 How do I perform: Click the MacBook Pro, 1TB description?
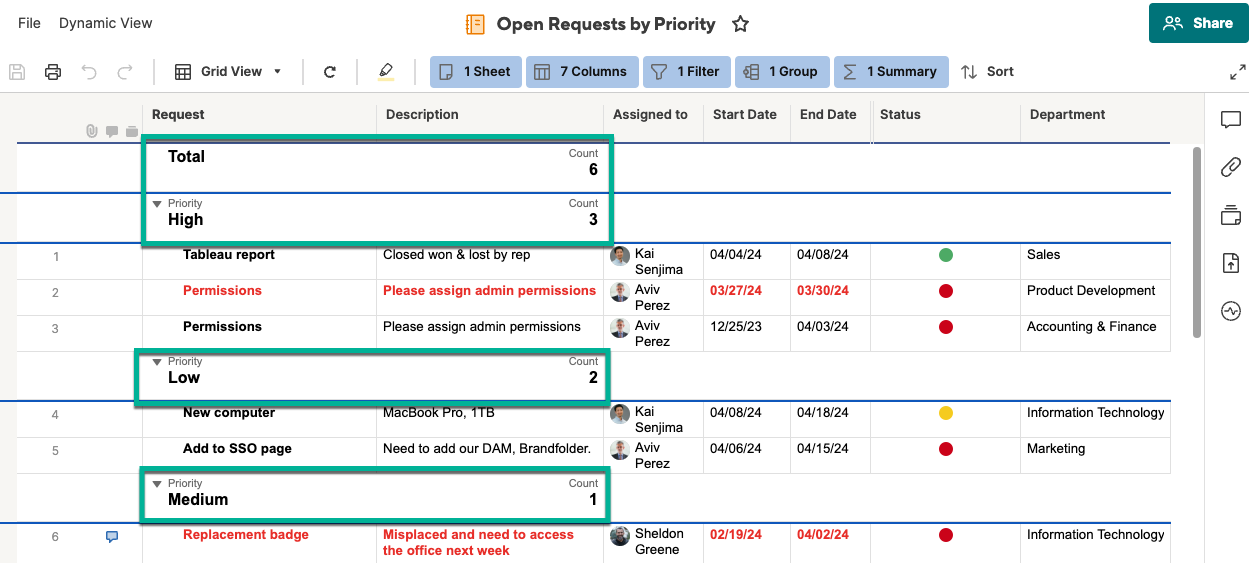pyautogui.click(x=439, y=413)
